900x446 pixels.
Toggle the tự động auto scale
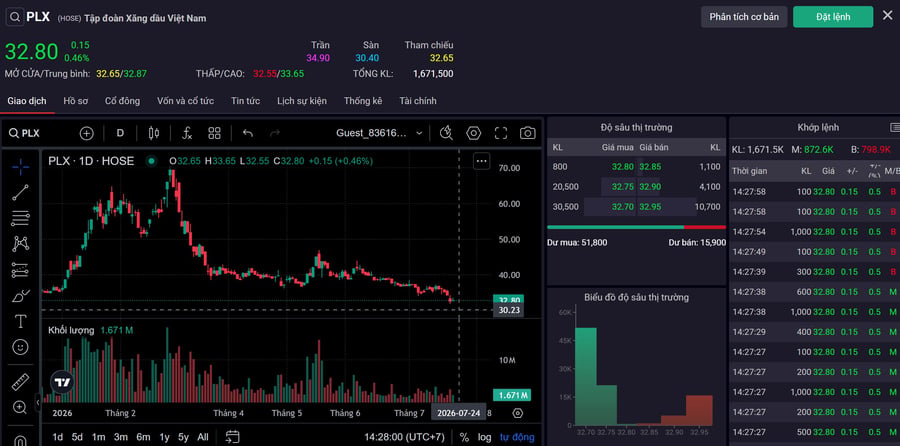[517, 437]
